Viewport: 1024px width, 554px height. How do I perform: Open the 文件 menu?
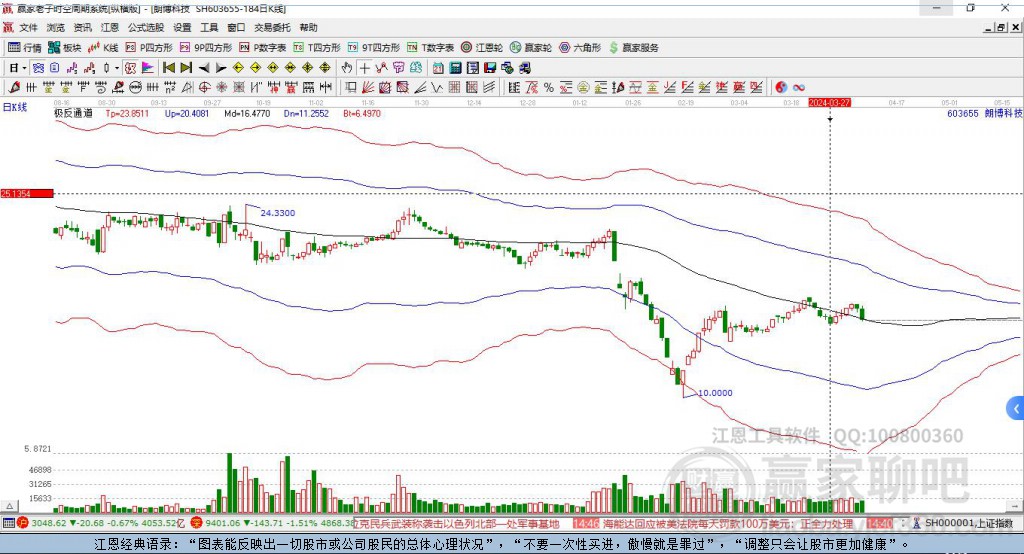(x=28, y=27)
